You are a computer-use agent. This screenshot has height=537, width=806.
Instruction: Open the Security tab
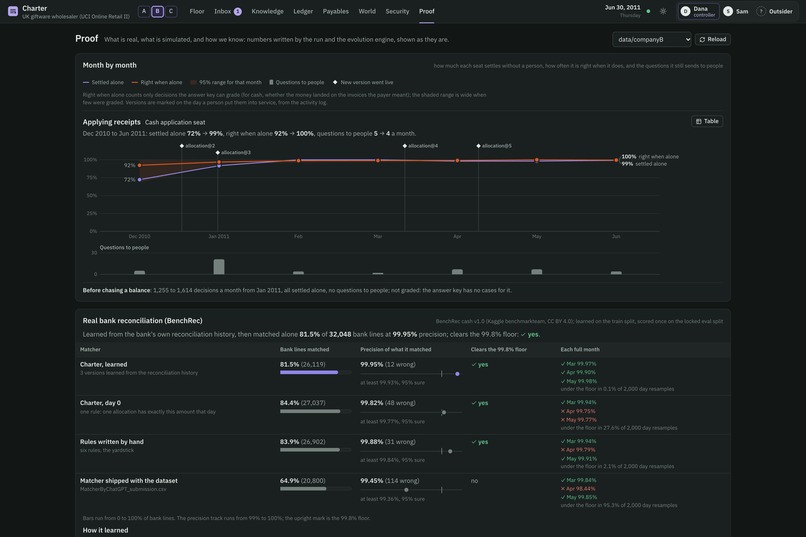pos(397,11)
